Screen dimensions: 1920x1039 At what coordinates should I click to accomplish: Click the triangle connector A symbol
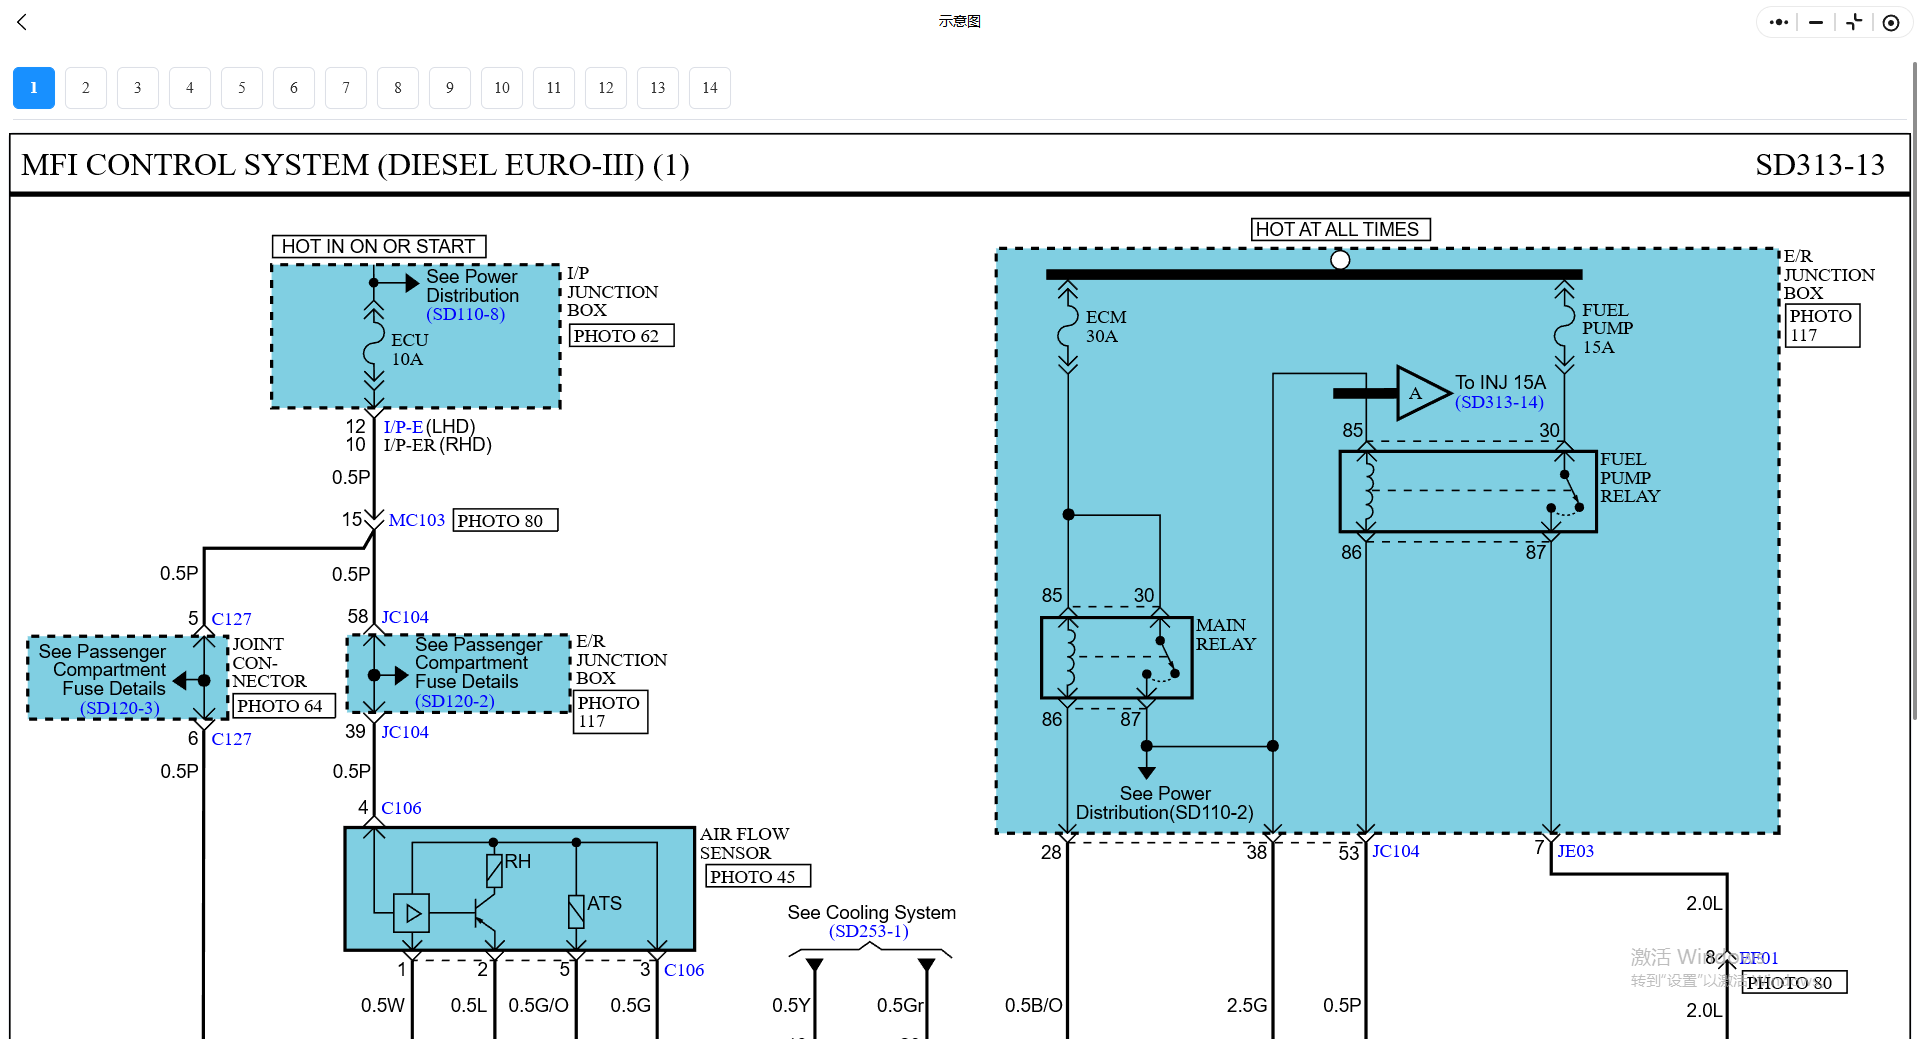pos(1422,393)
